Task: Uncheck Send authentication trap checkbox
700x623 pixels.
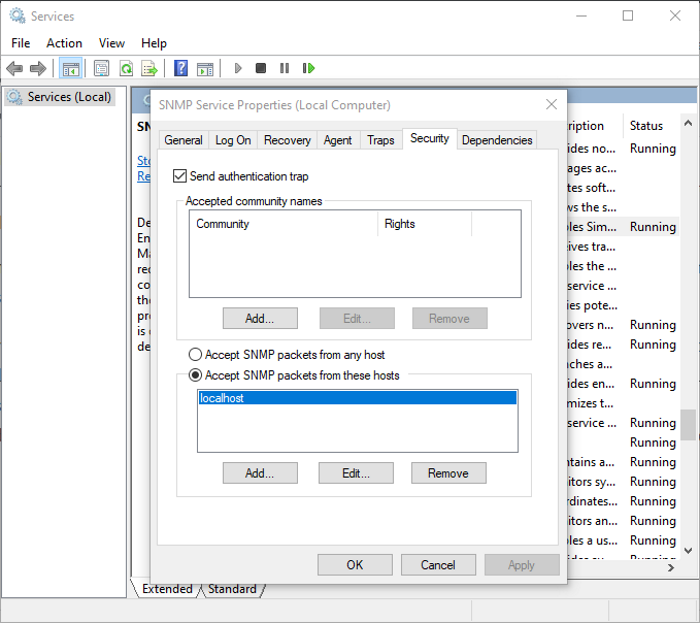Action: 180,176
